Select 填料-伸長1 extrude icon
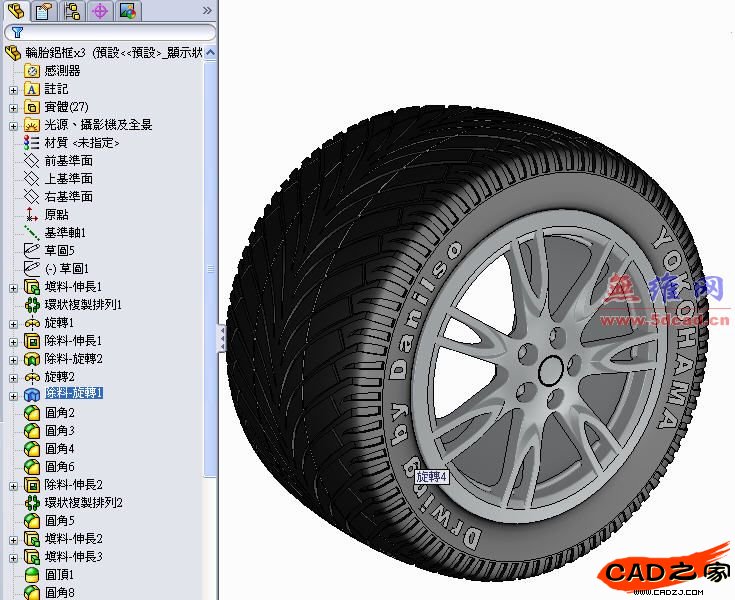The width and height of the screenshot is (735, 600). coord(32,286)
